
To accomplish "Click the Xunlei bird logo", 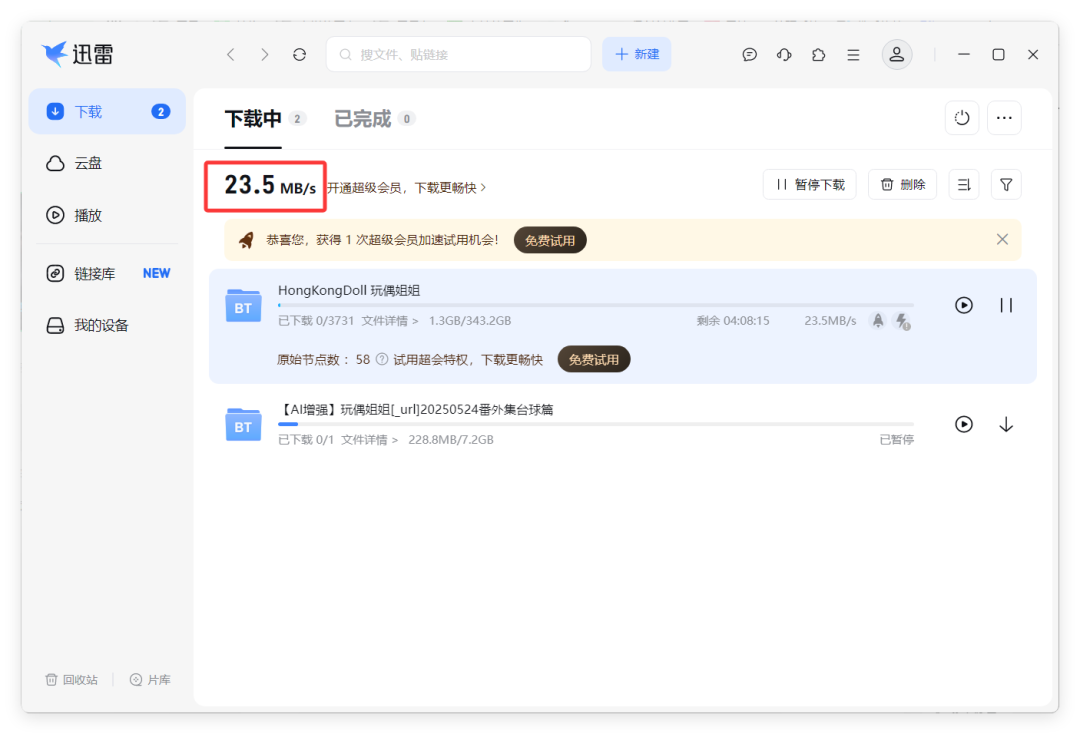I will click(54, 53).
